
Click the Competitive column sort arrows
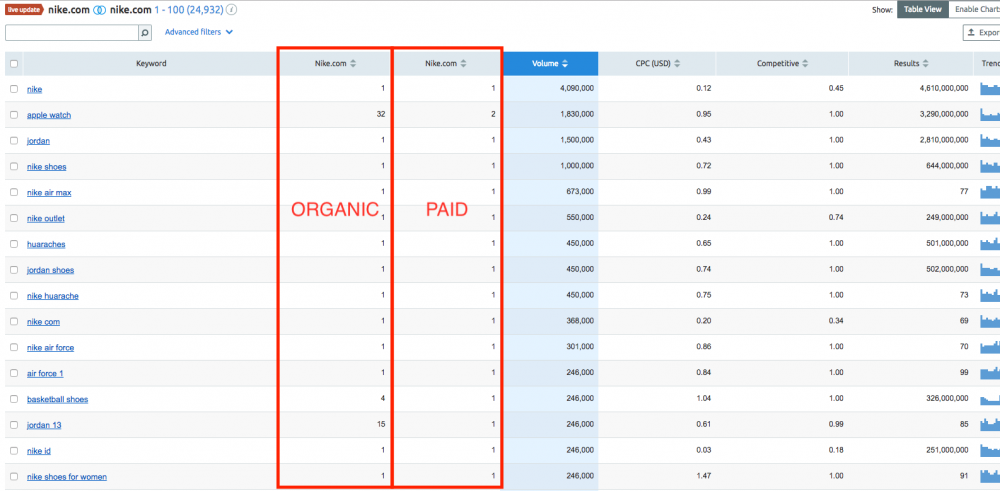click(x=806, y=64)
